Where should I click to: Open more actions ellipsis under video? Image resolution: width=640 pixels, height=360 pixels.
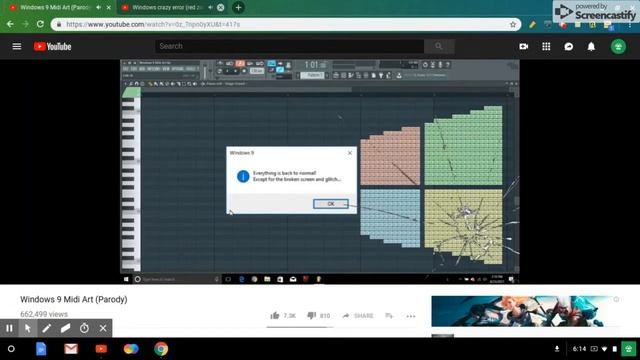click(x=411, y=316)
